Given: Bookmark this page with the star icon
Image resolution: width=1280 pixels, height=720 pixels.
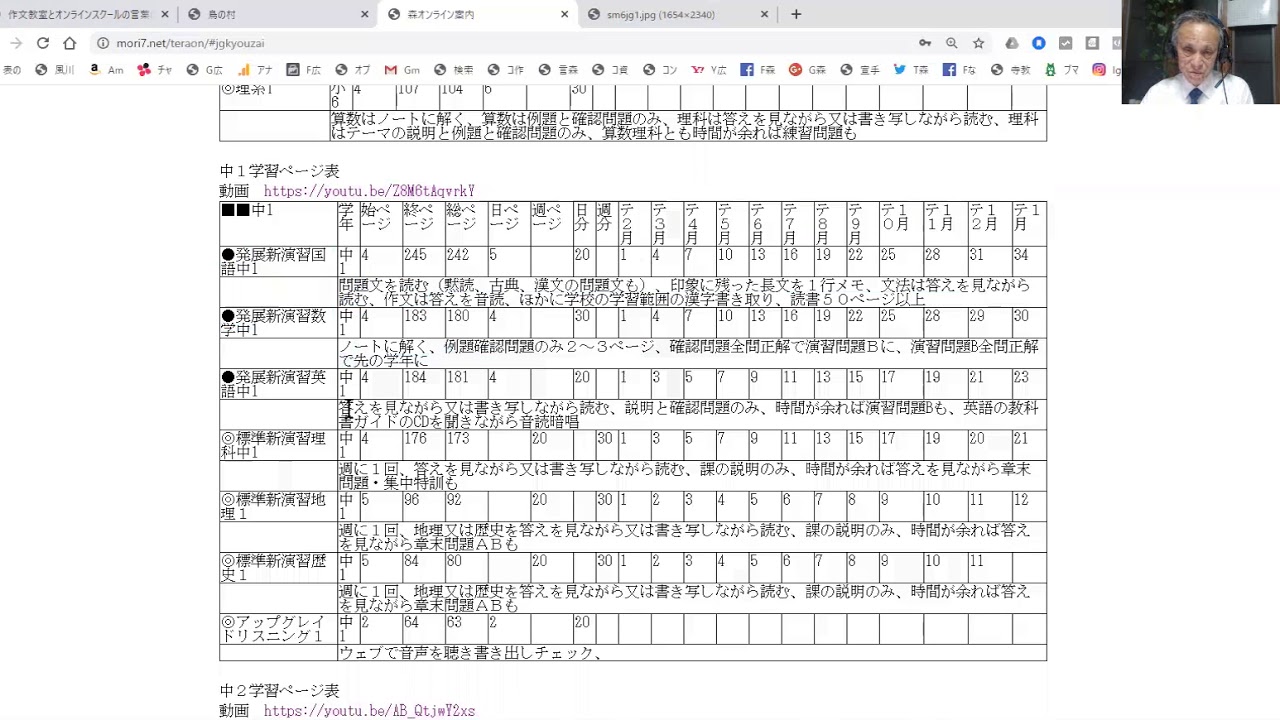Looking at the screenshot, I should (x=979, y=43).
